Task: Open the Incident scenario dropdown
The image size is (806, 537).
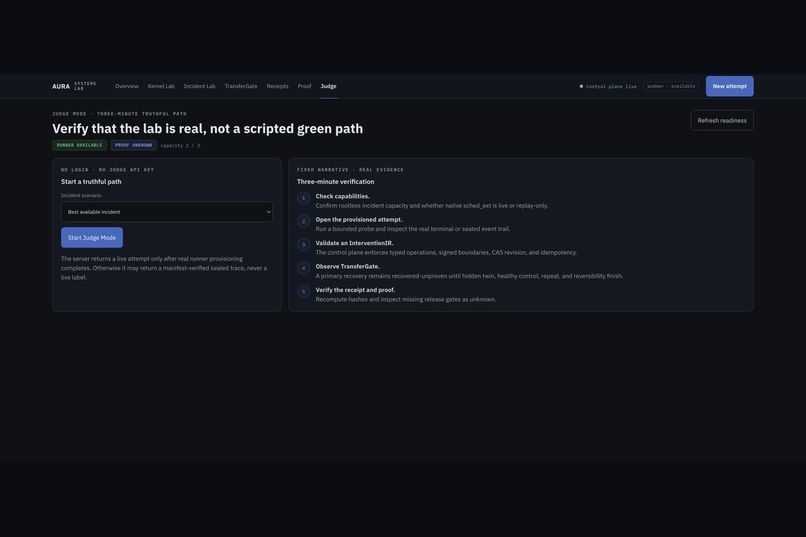Action: pos(167,212)
